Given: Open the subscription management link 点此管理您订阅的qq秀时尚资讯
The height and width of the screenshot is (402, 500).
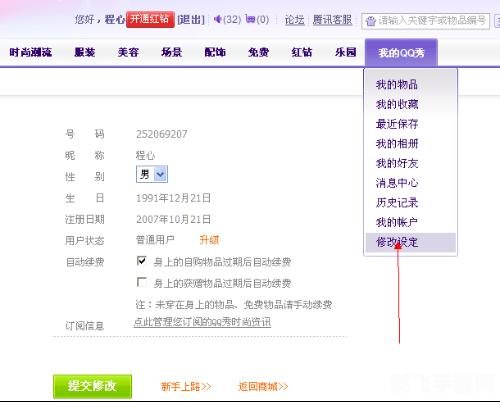Looking at the screenshot, I should 202,322.
